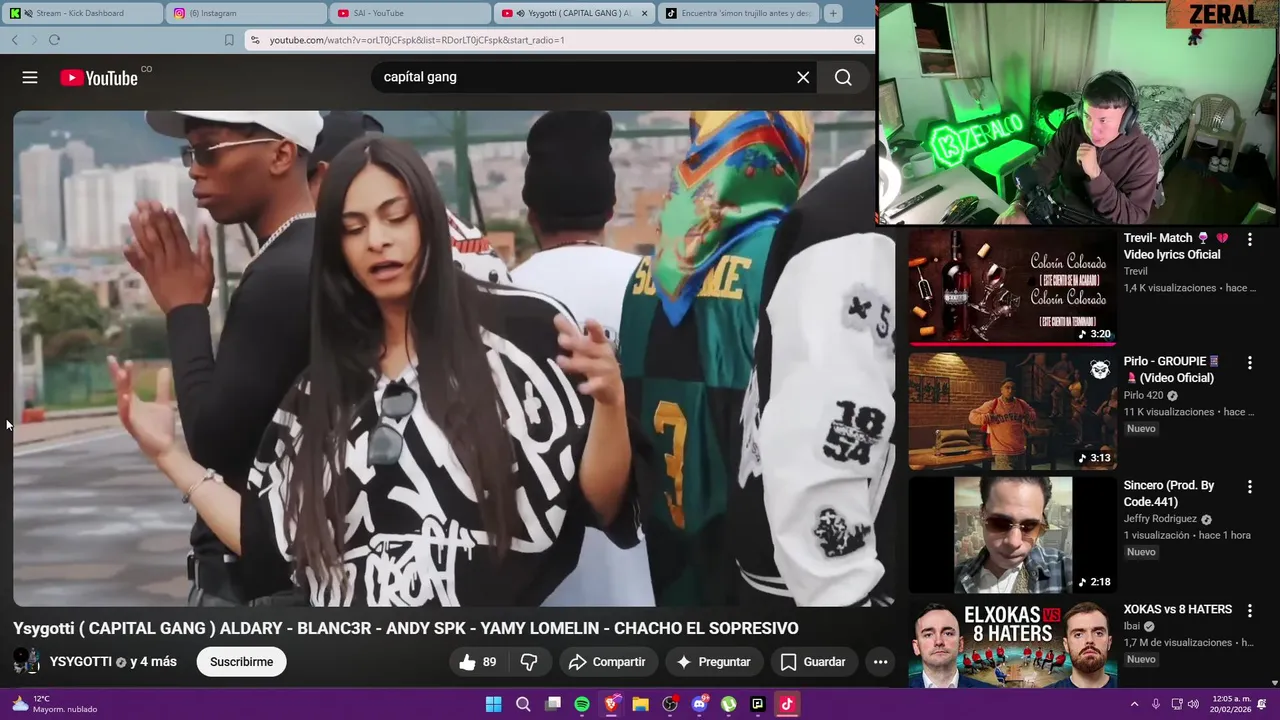Screen dimensions: 1280x720
Task: Switch to Stream - Kick Dashboard tab
Action: pos(82,13)
